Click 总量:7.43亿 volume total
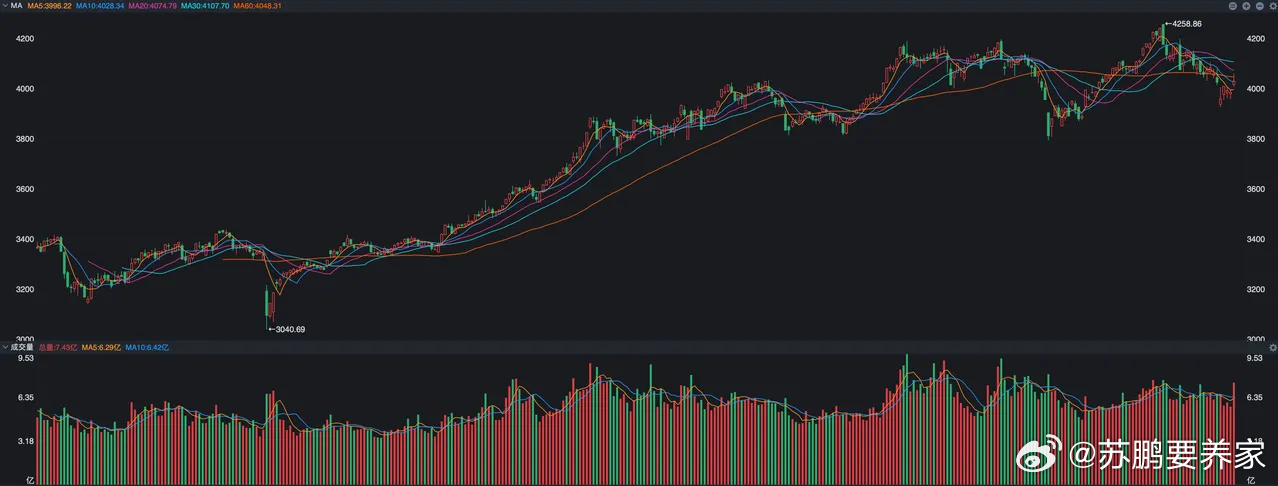Screen dimensions: 1278x486 point(58,347)
